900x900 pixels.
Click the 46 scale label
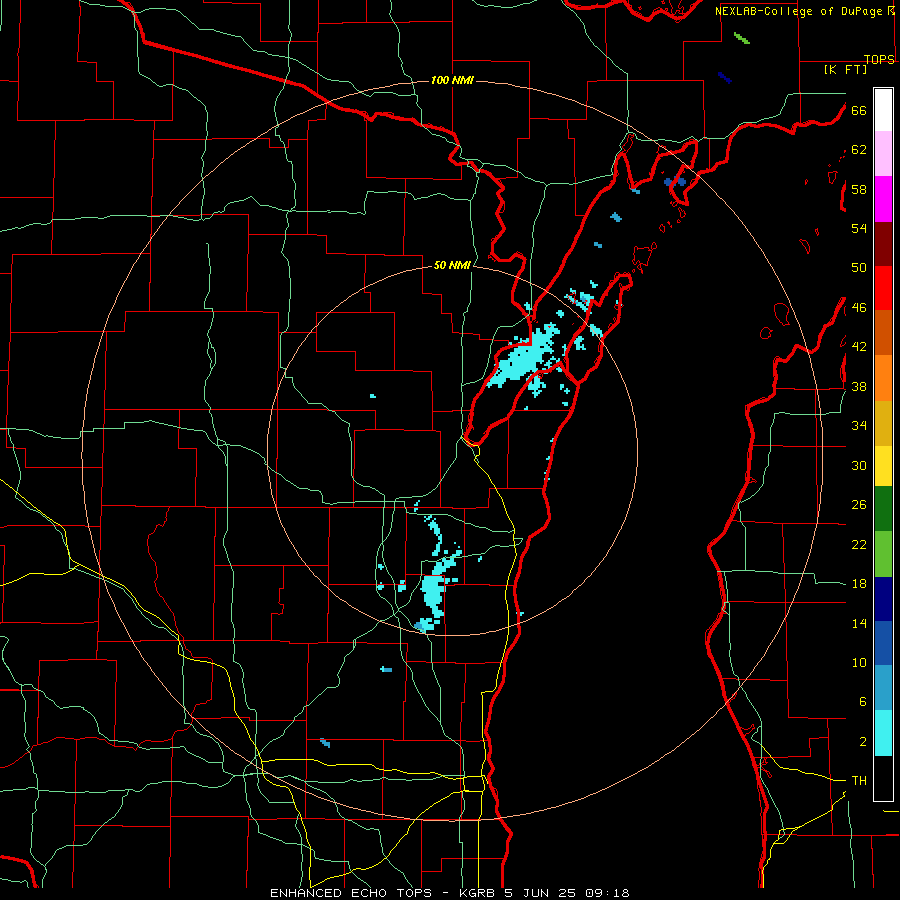[859, 308]
